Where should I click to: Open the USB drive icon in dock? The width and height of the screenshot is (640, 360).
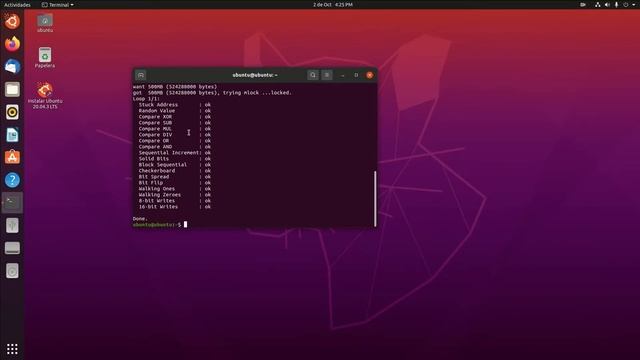(x=12, y=225)
